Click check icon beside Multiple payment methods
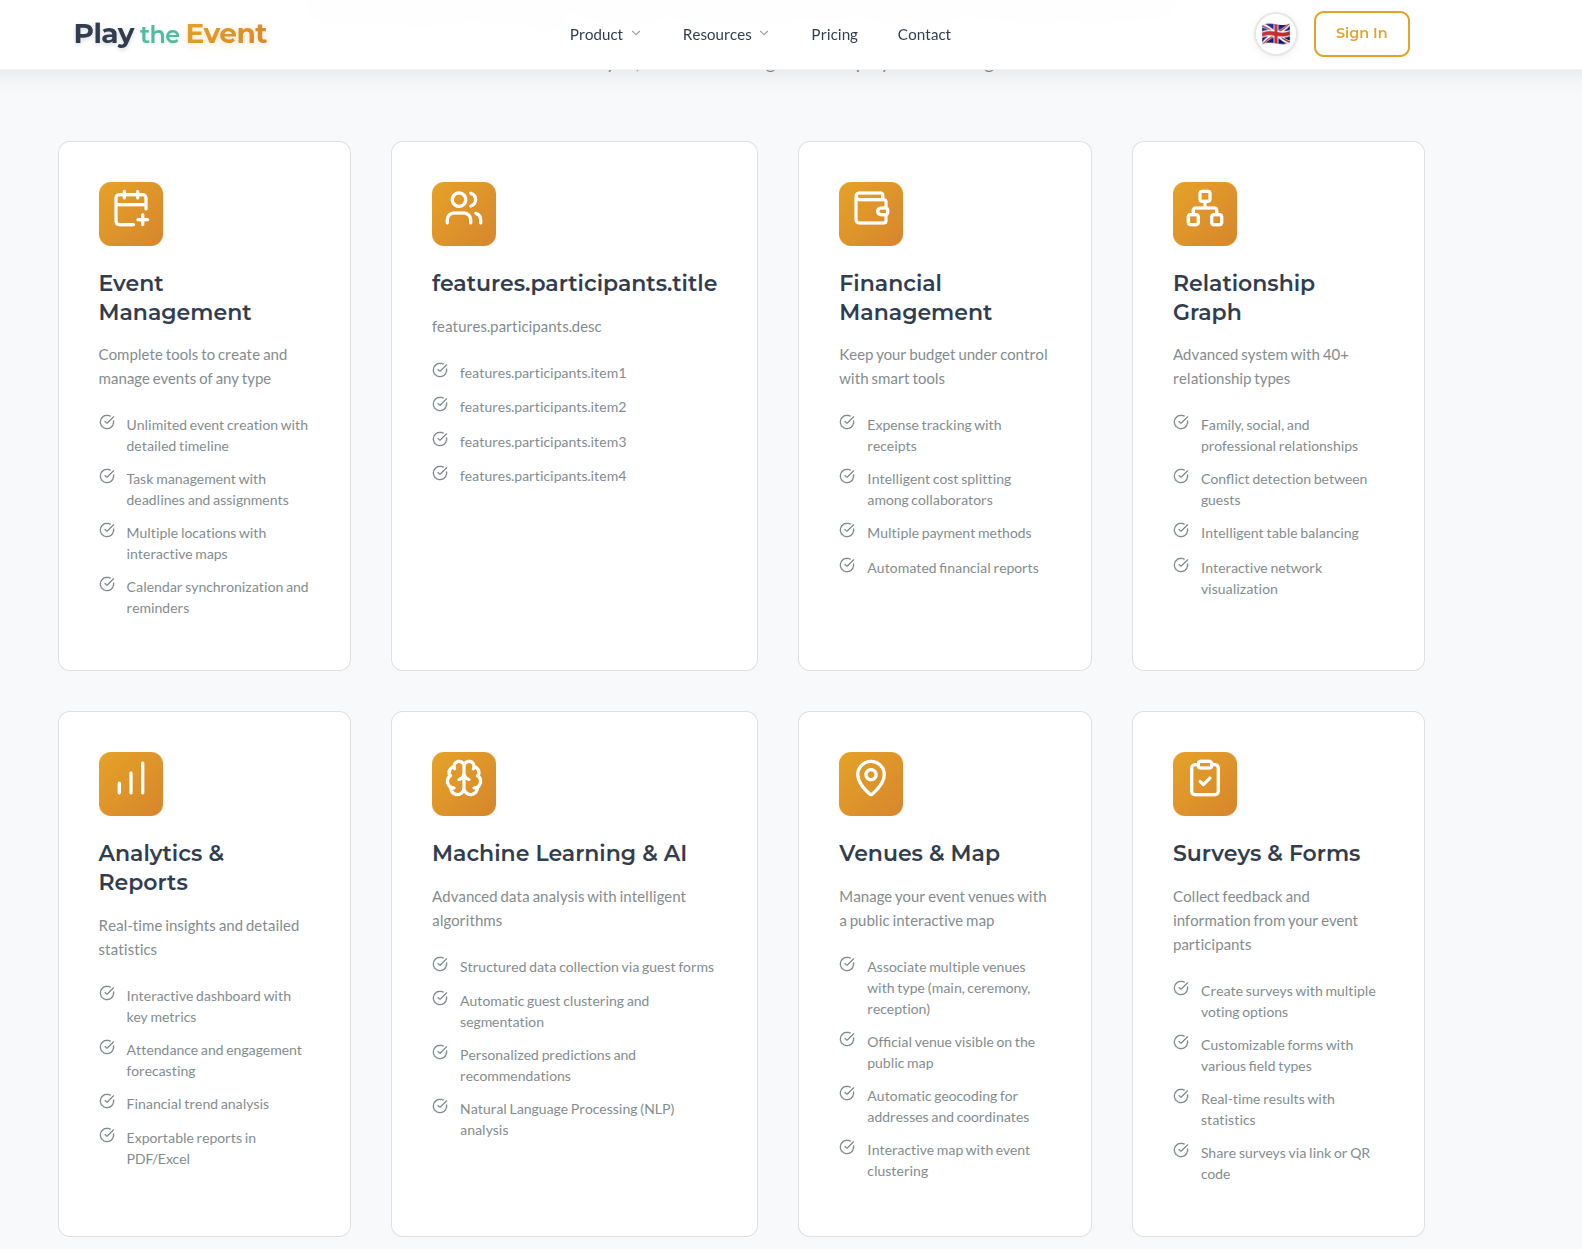Viewport: 1582px width, 1249px height. click(847, 530)
